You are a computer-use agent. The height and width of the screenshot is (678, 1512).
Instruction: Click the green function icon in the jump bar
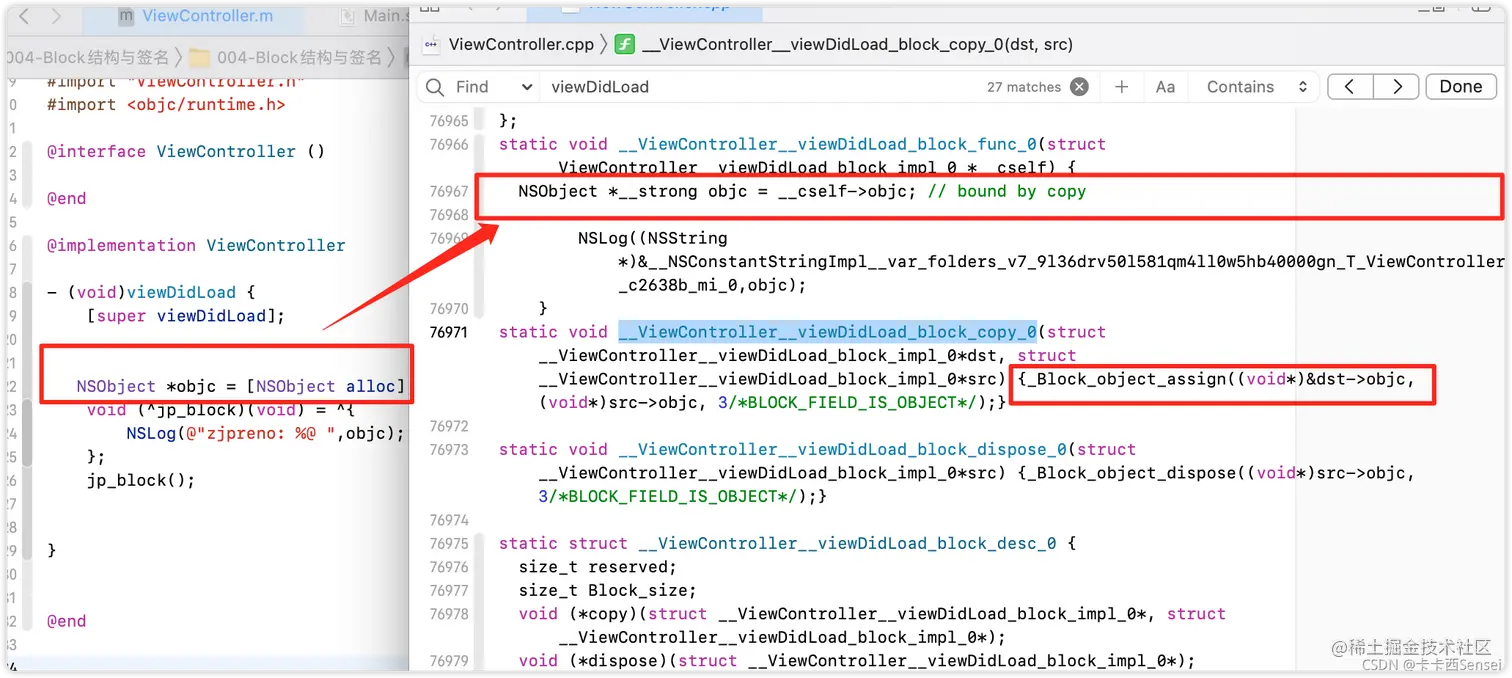(x=624, y=44)
